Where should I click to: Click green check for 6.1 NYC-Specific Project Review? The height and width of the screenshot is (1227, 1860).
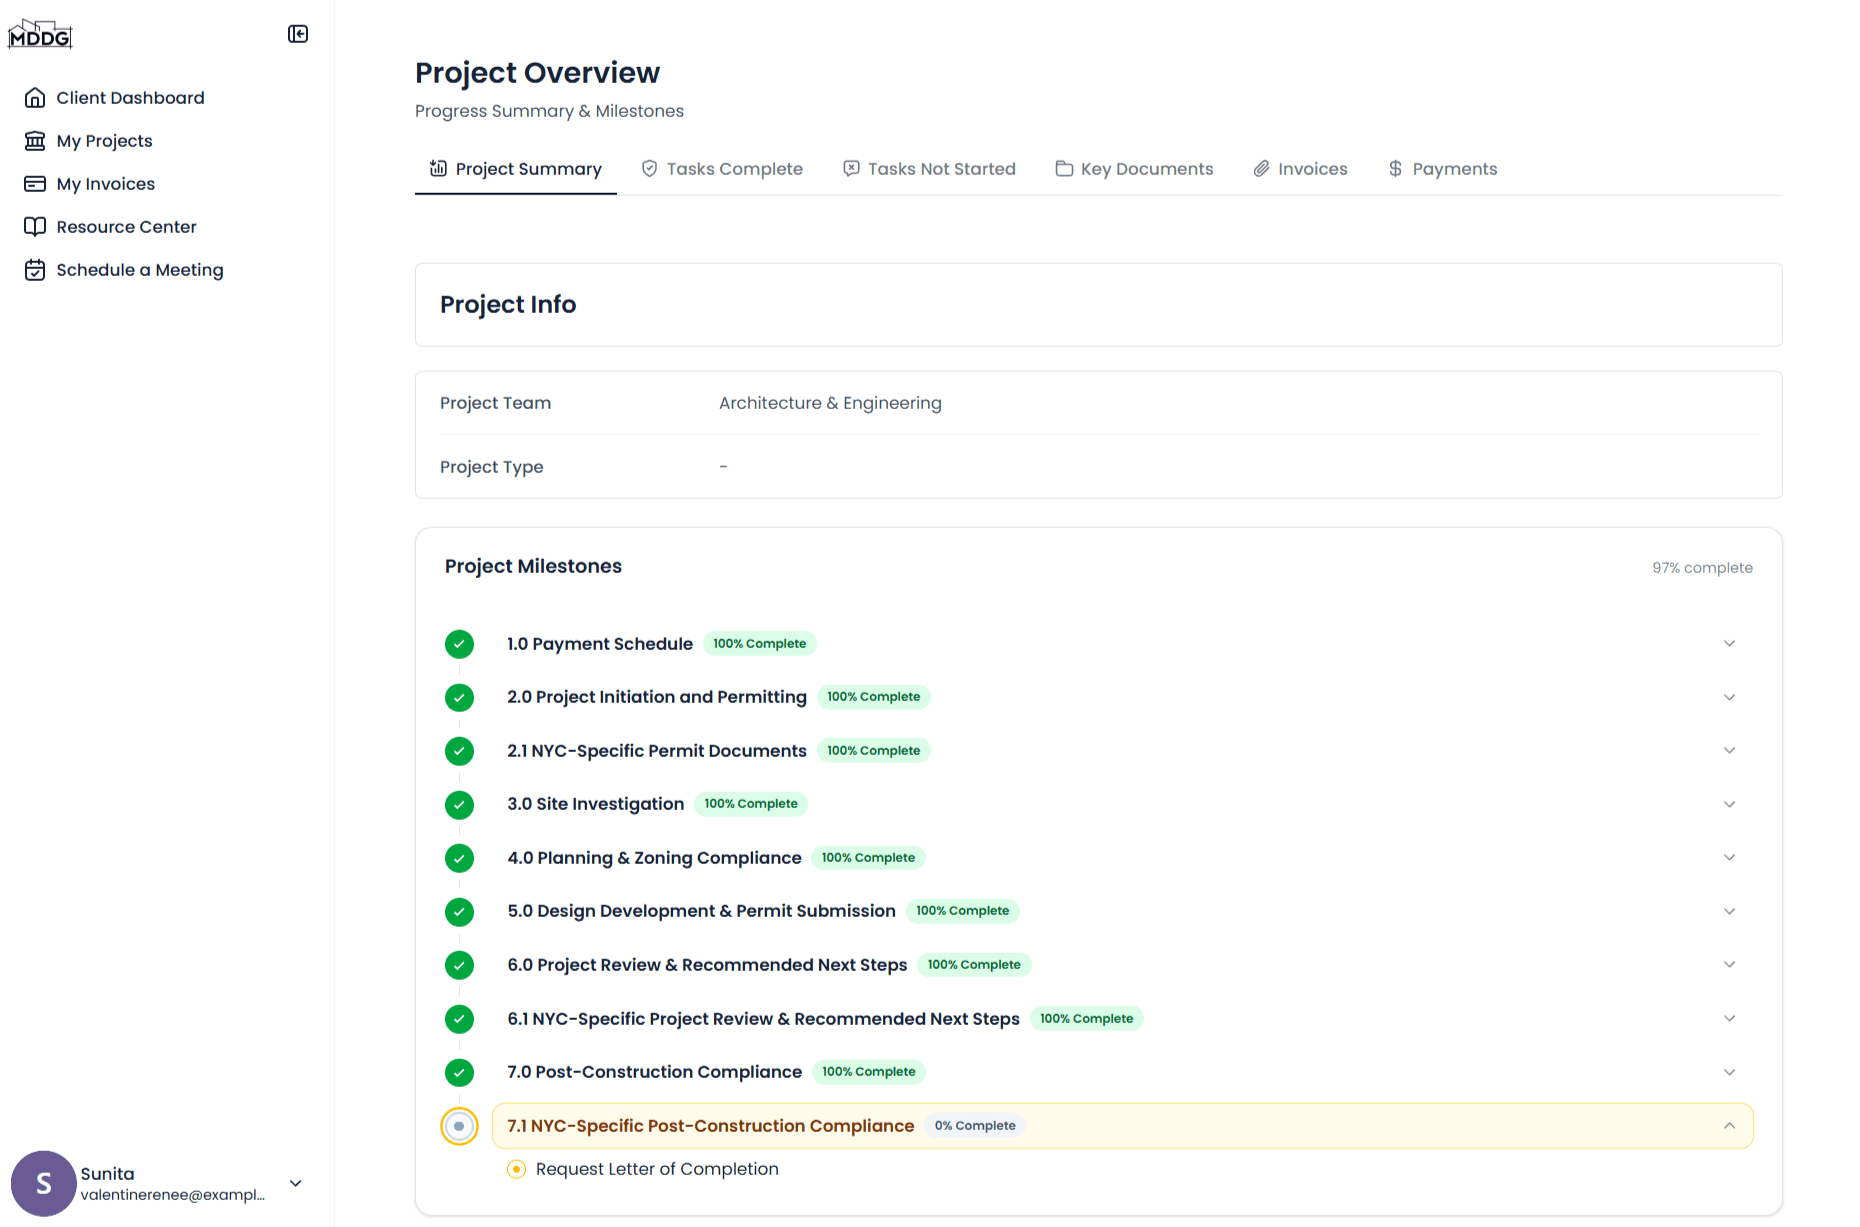tap(459, 1019)
